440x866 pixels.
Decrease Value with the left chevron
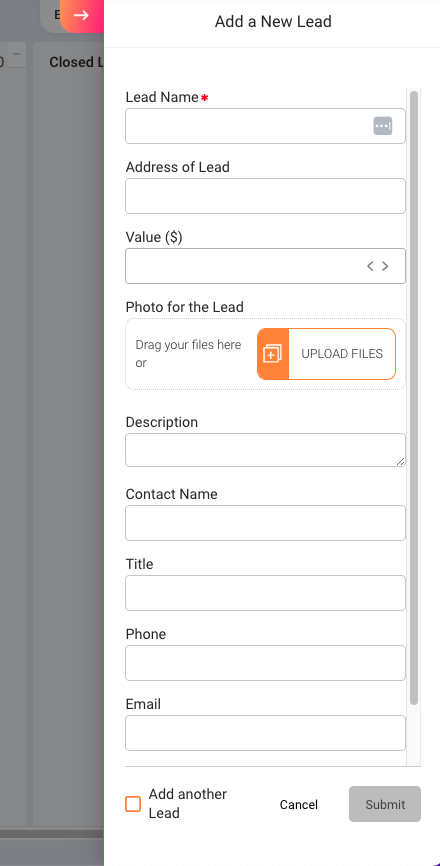[x=370, y=266]
